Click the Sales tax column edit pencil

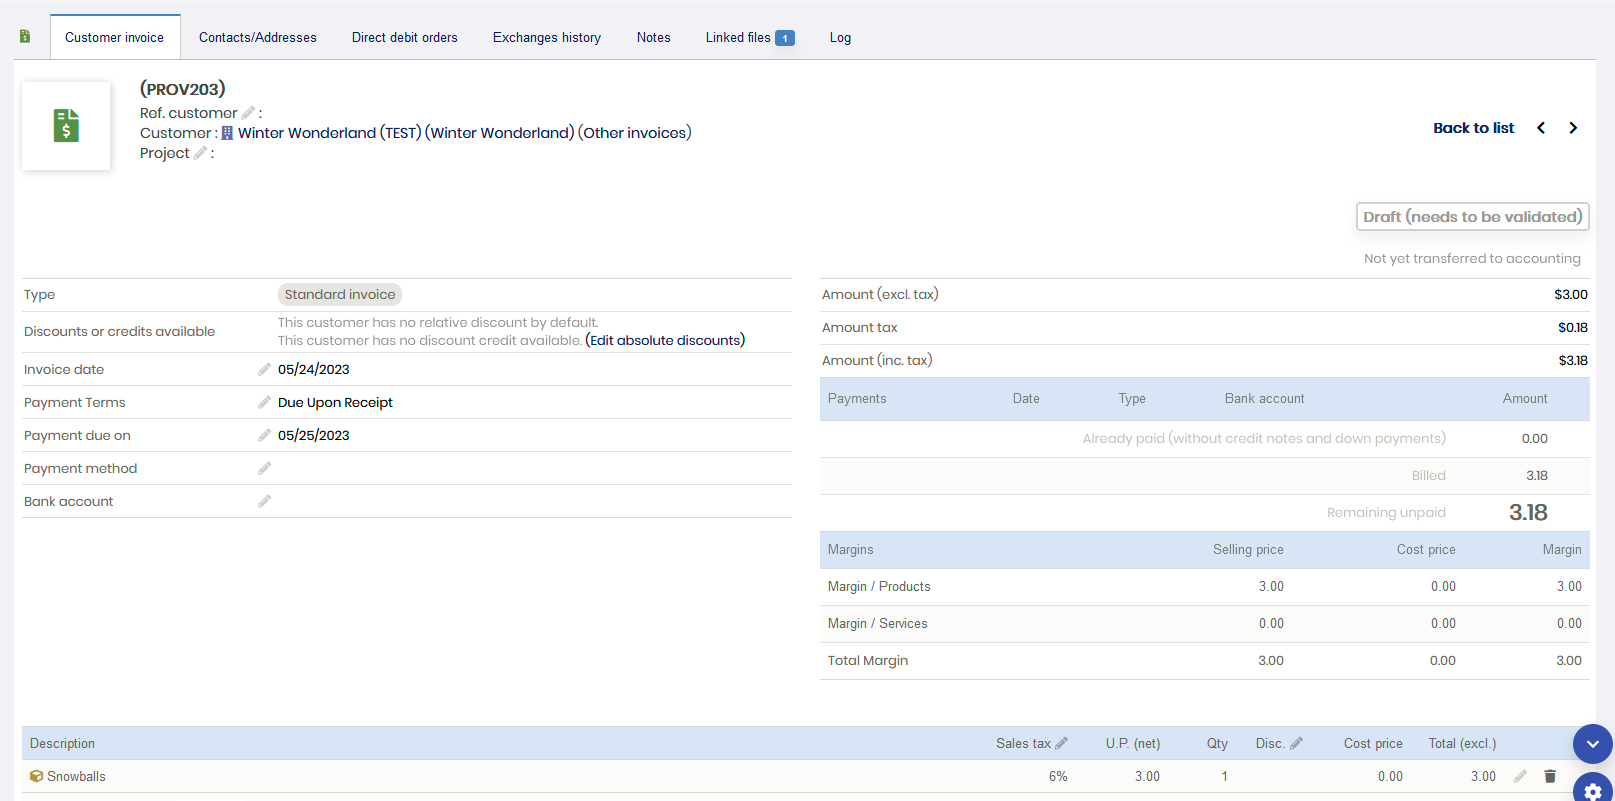pyautogui.click(x=1061, y=743)
